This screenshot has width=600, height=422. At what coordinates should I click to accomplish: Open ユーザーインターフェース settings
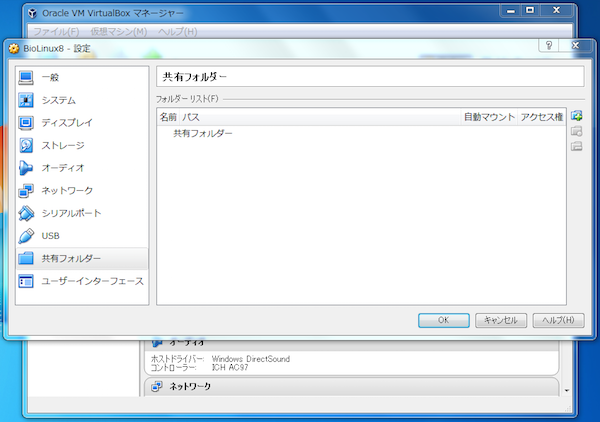[82, 281]
